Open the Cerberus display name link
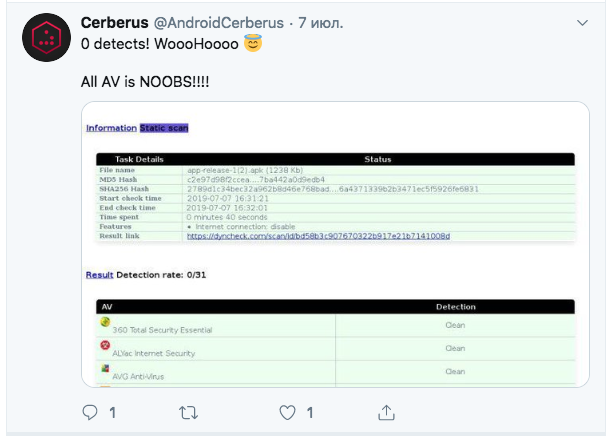This screenshot has height=436, width=609. coord(115,22)
